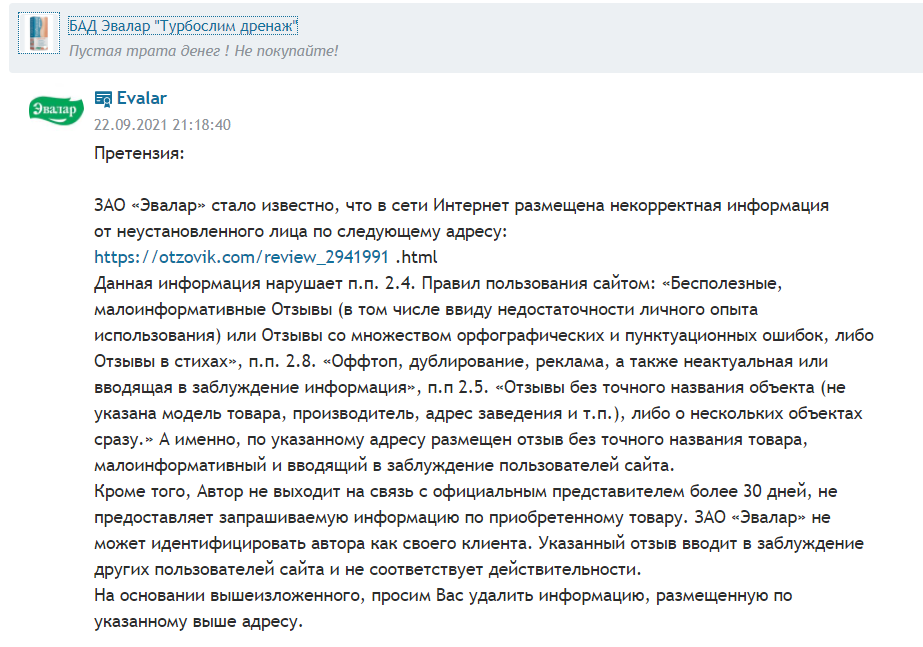Click the line starting "Данная информация нарушает п.п. 2.4."
923x647 pixels.
[x=438, y=283]
